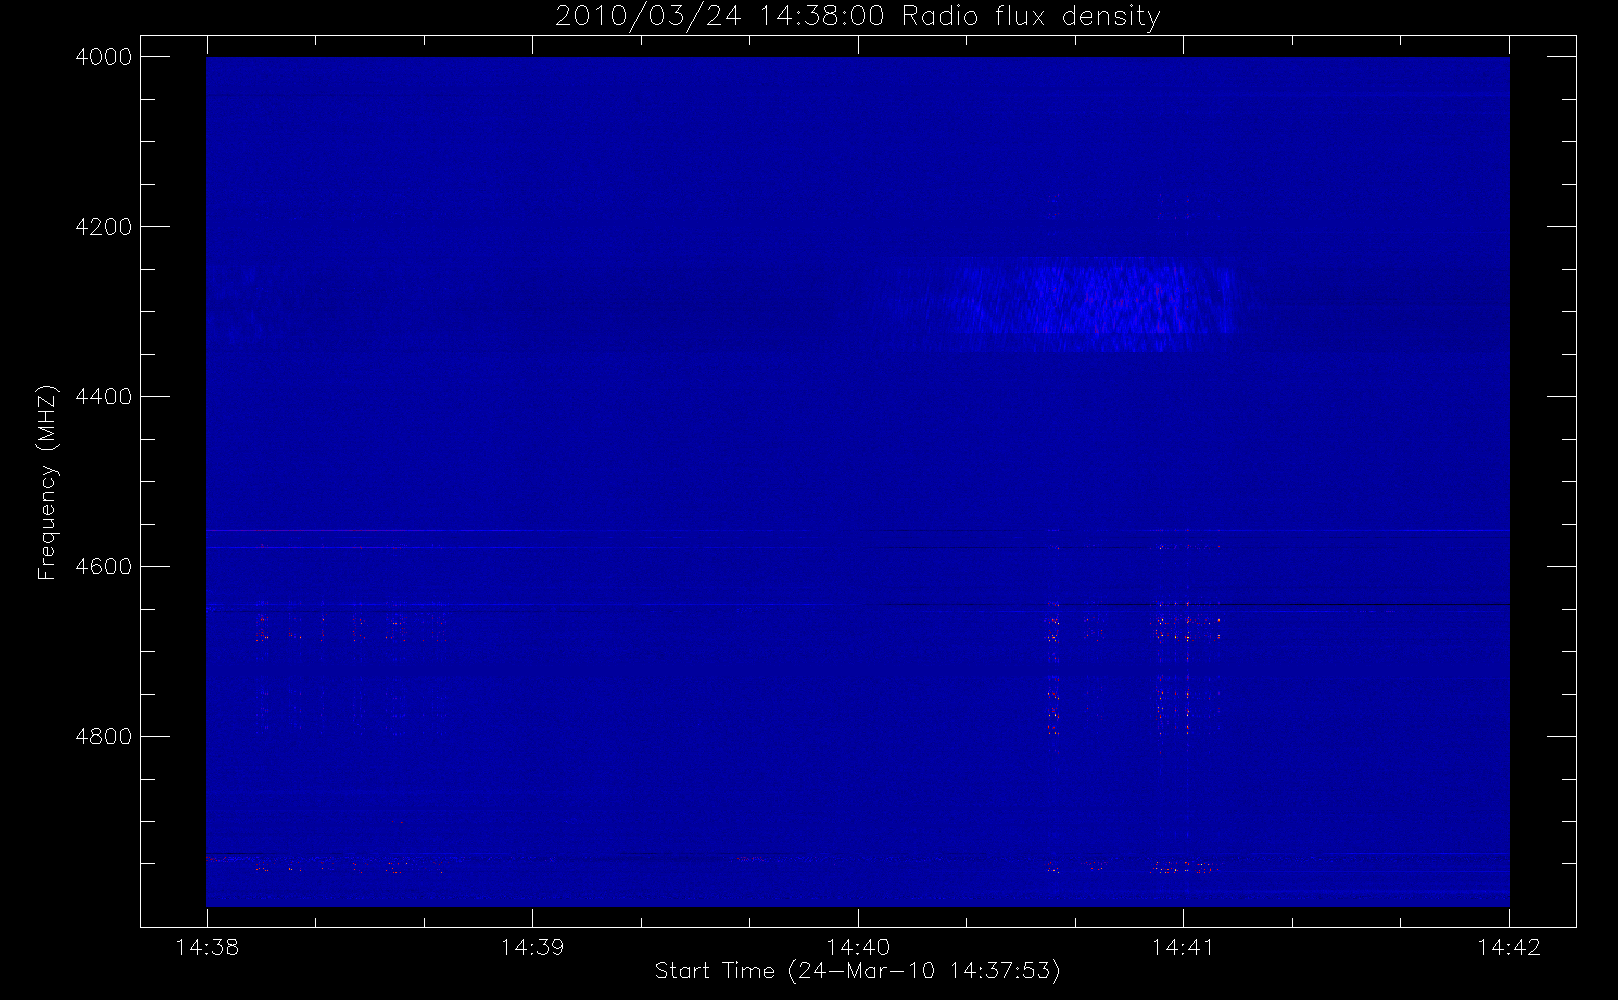
Task: Click the 14:41 time axis label
Action: (x=1183, y=947)
